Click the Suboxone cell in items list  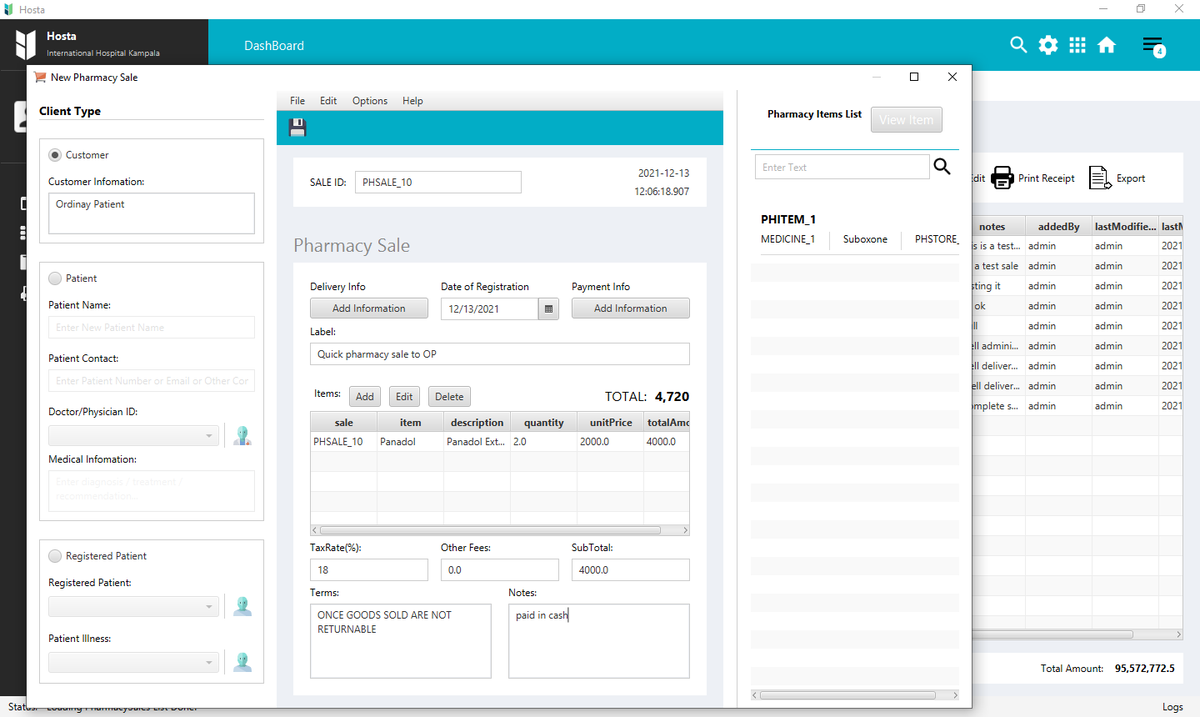point(865,239)
